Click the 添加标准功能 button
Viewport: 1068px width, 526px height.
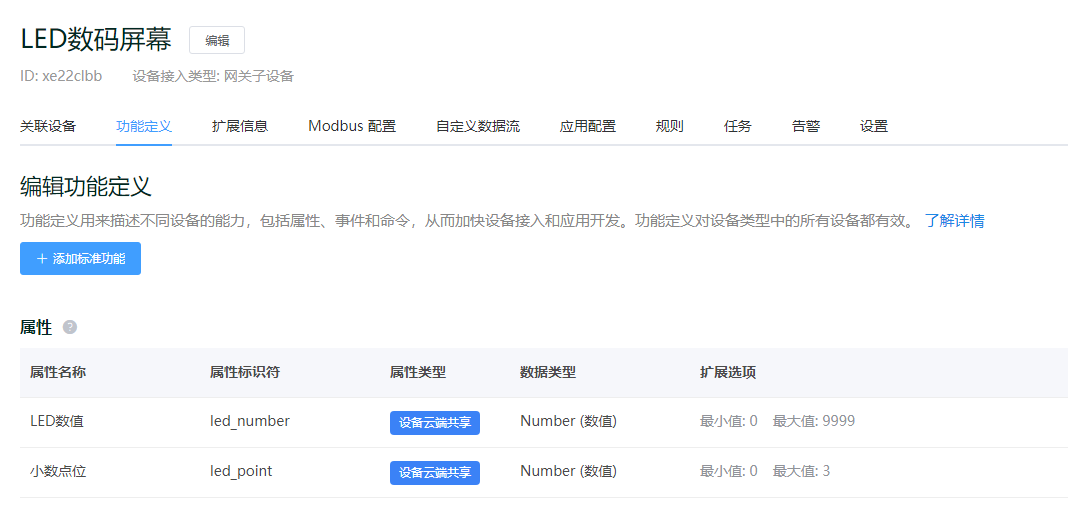[80, 259]
